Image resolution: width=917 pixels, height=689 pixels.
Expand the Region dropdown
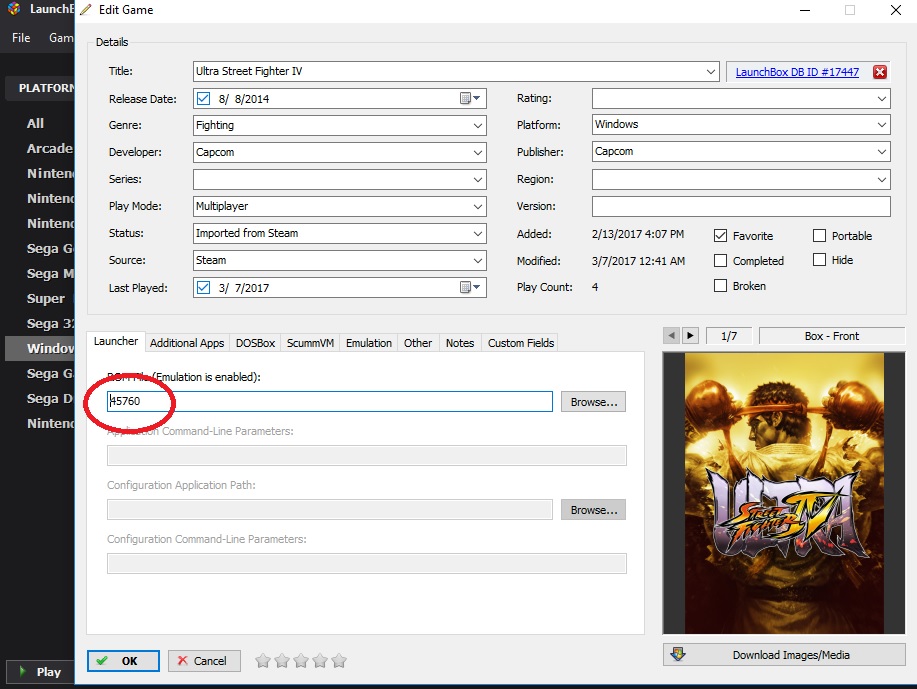point(882,179)
